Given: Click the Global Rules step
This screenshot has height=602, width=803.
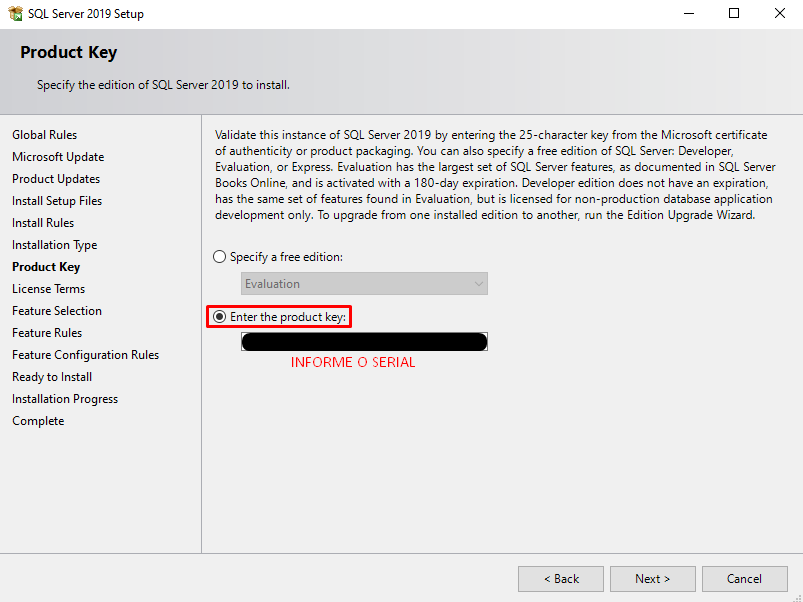Looking at the screenshot, I should pos(45,135).
